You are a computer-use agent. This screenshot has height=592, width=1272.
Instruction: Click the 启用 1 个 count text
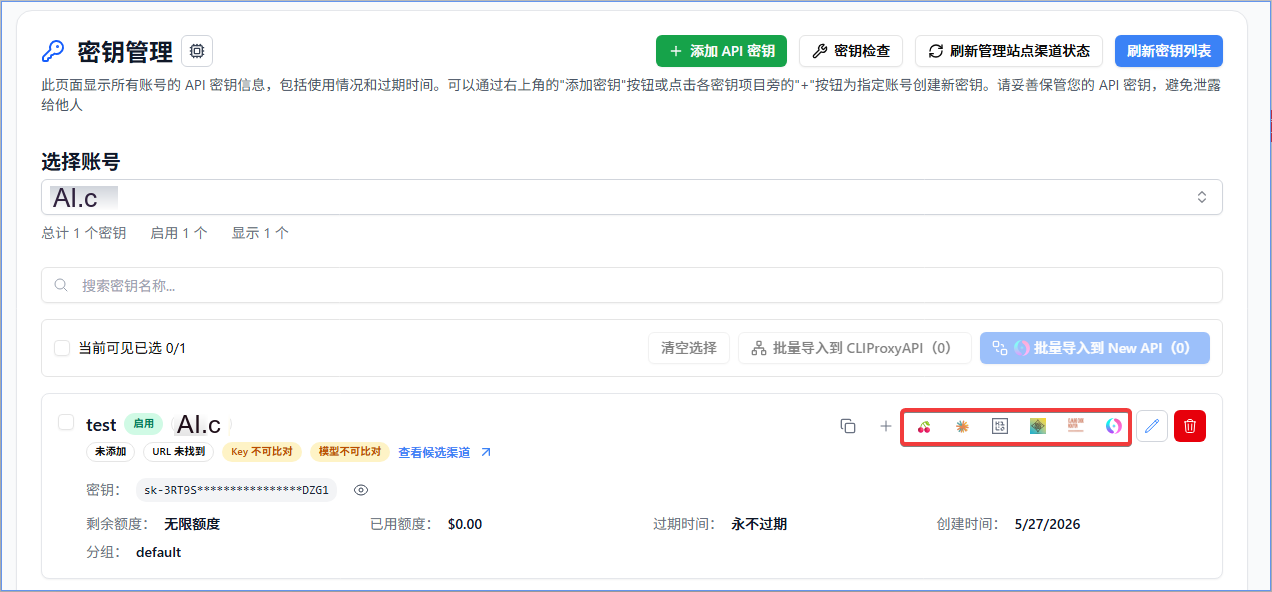pyautogui.click(x=179, y=233)
